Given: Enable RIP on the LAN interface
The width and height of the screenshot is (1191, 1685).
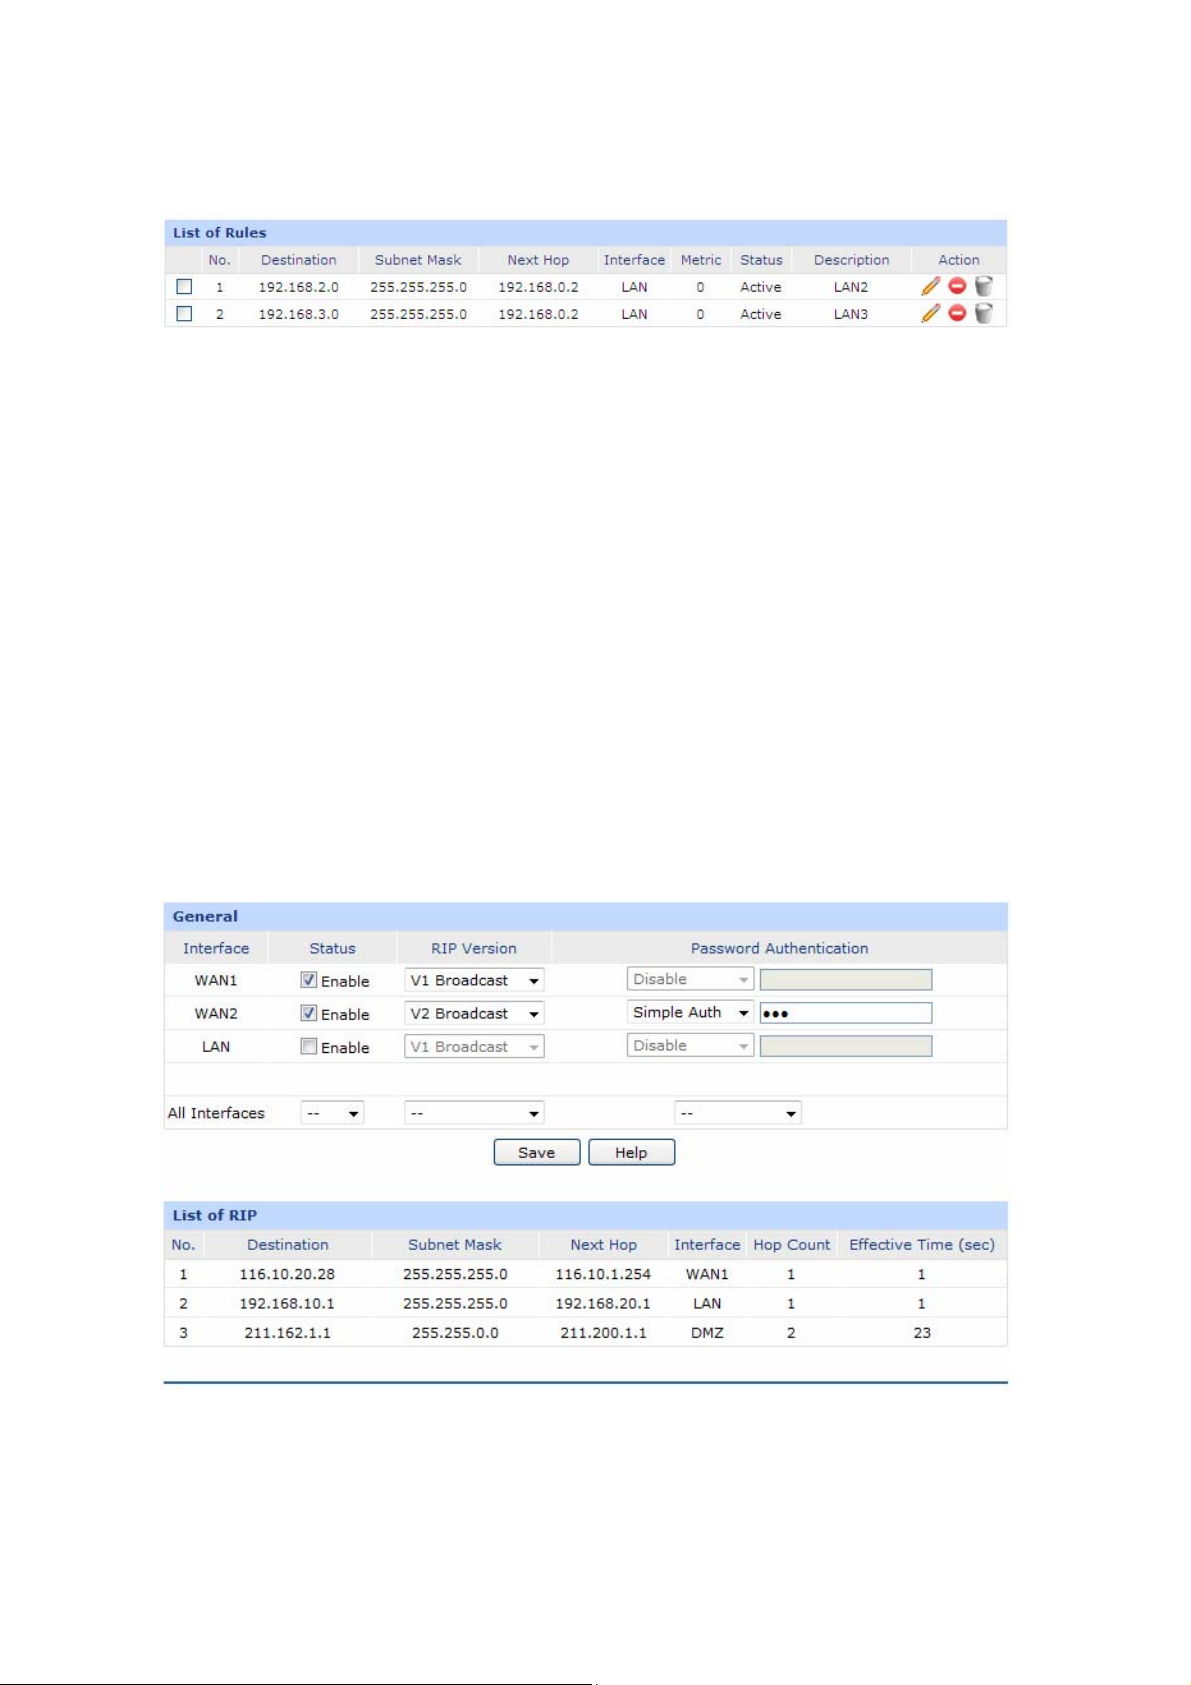Looking at the screenshot, I should point(309,1046).
